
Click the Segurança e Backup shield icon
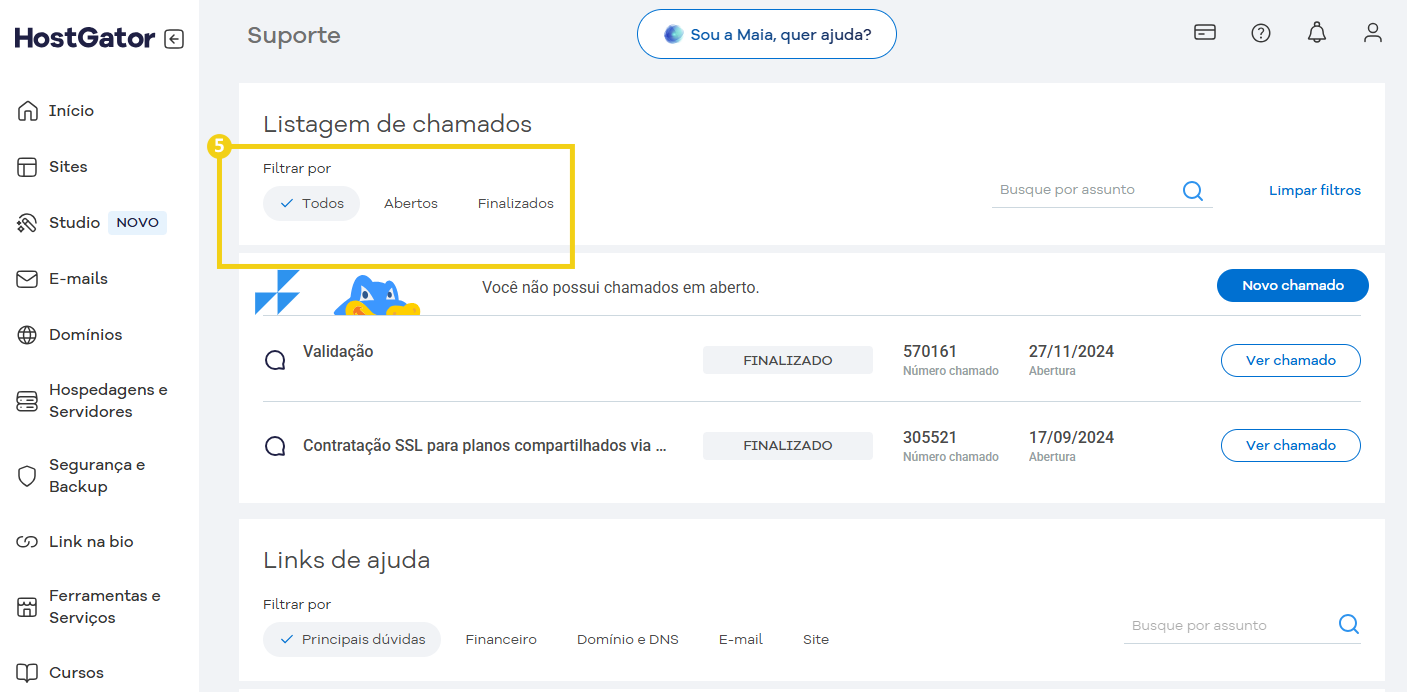[x=27, y=476]
